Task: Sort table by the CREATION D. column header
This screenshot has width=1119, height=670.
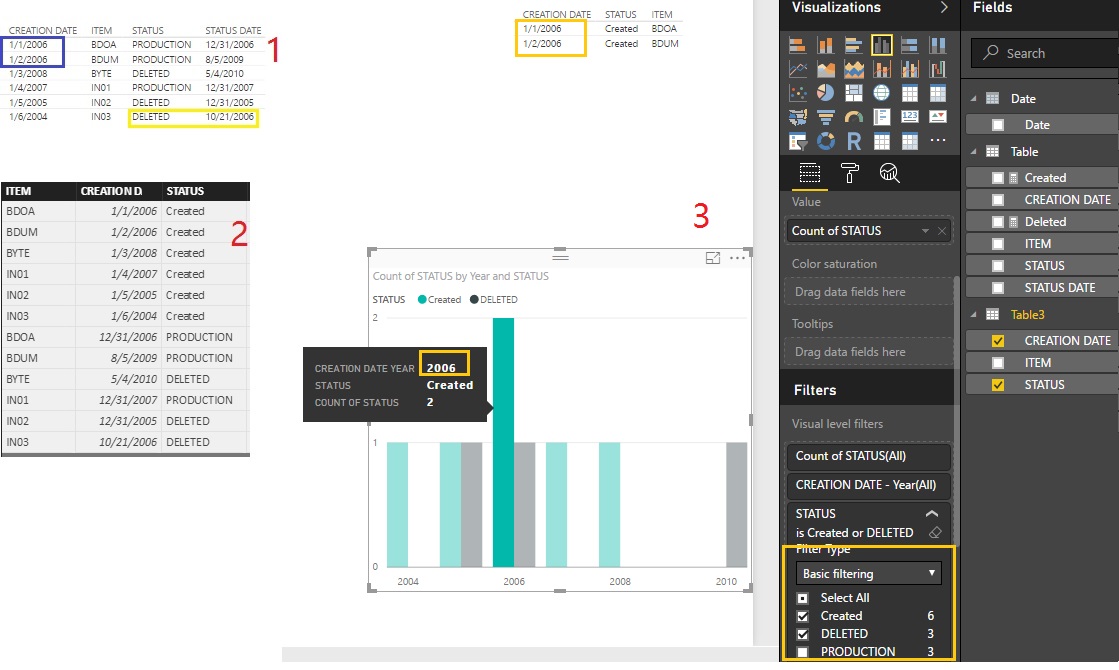Action: [118, 191]
